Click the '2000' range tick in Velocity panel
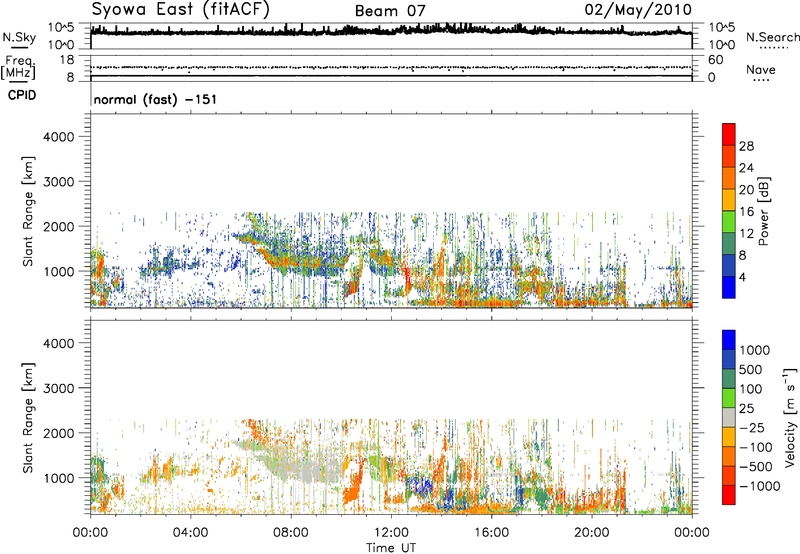This screenshot has height=554, width=800. [x=59, y=433]
